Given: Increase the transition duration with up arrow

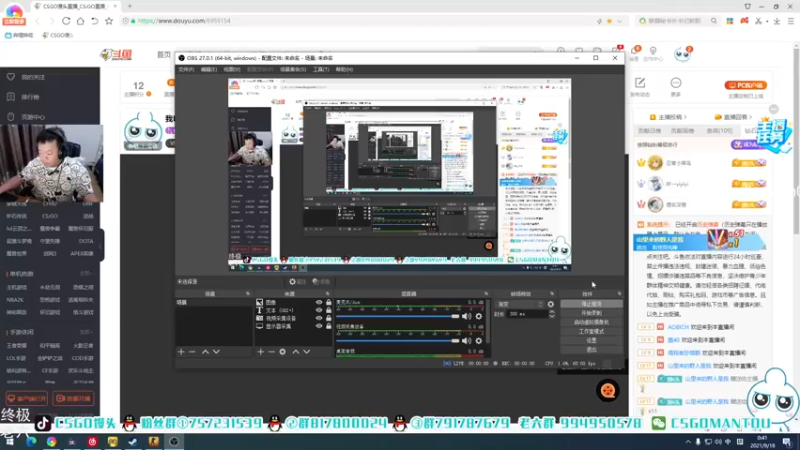Looking at the screenshot, I should tap(552, 312).
